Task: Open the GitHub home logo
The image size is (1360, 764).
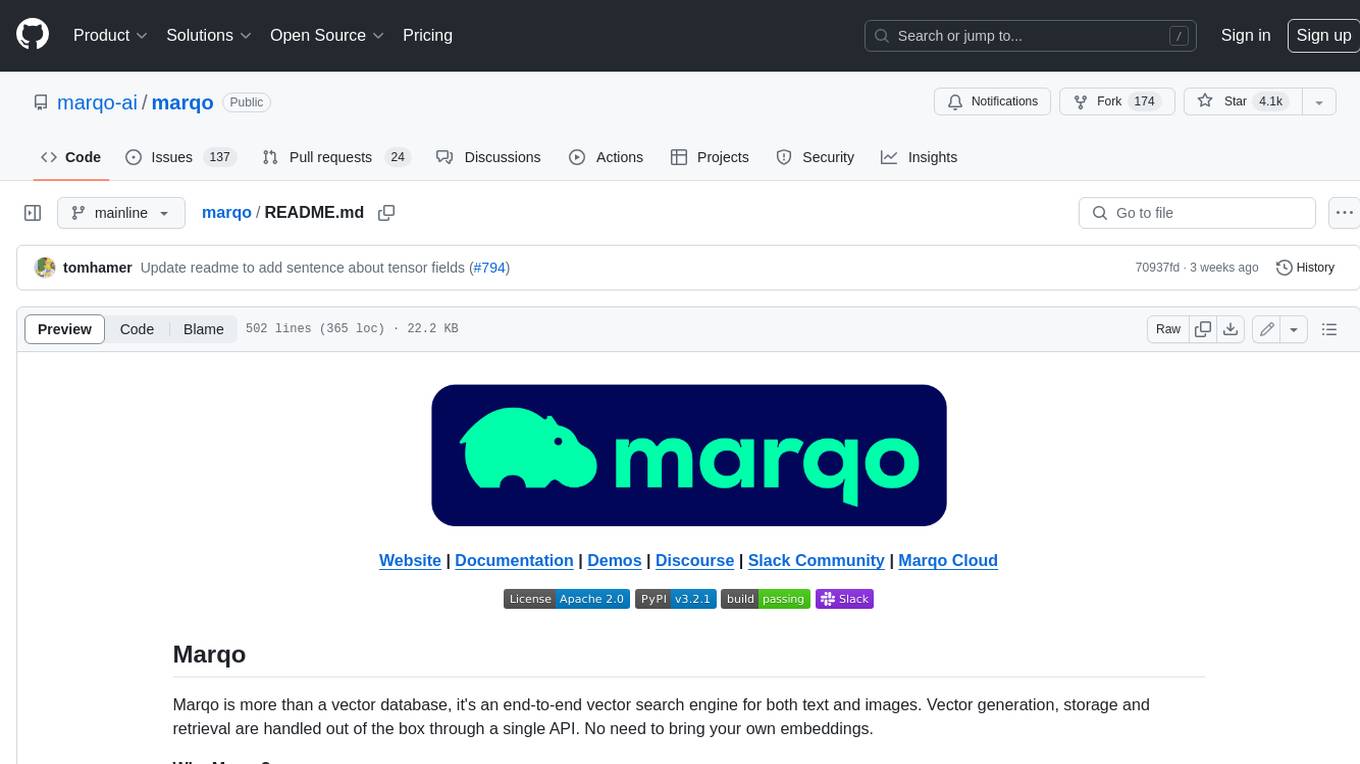Action: (32, 35)
